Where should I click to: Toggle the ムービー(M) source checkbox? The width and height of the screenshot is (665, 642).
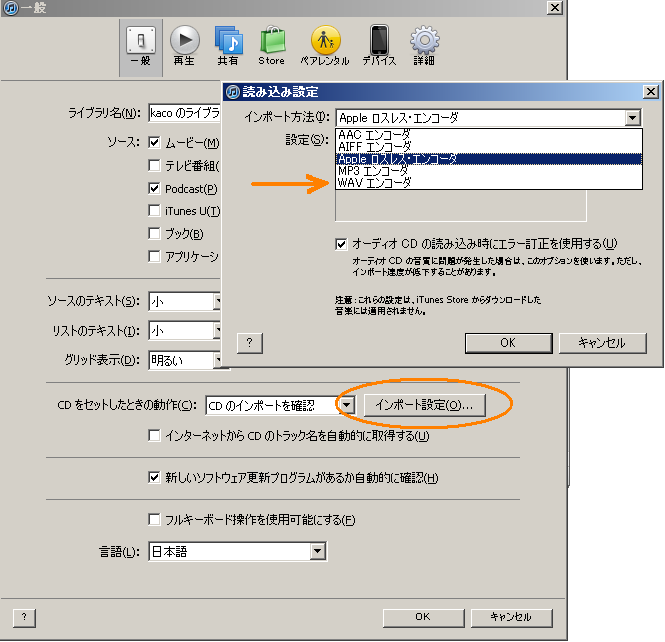(154, 142)
